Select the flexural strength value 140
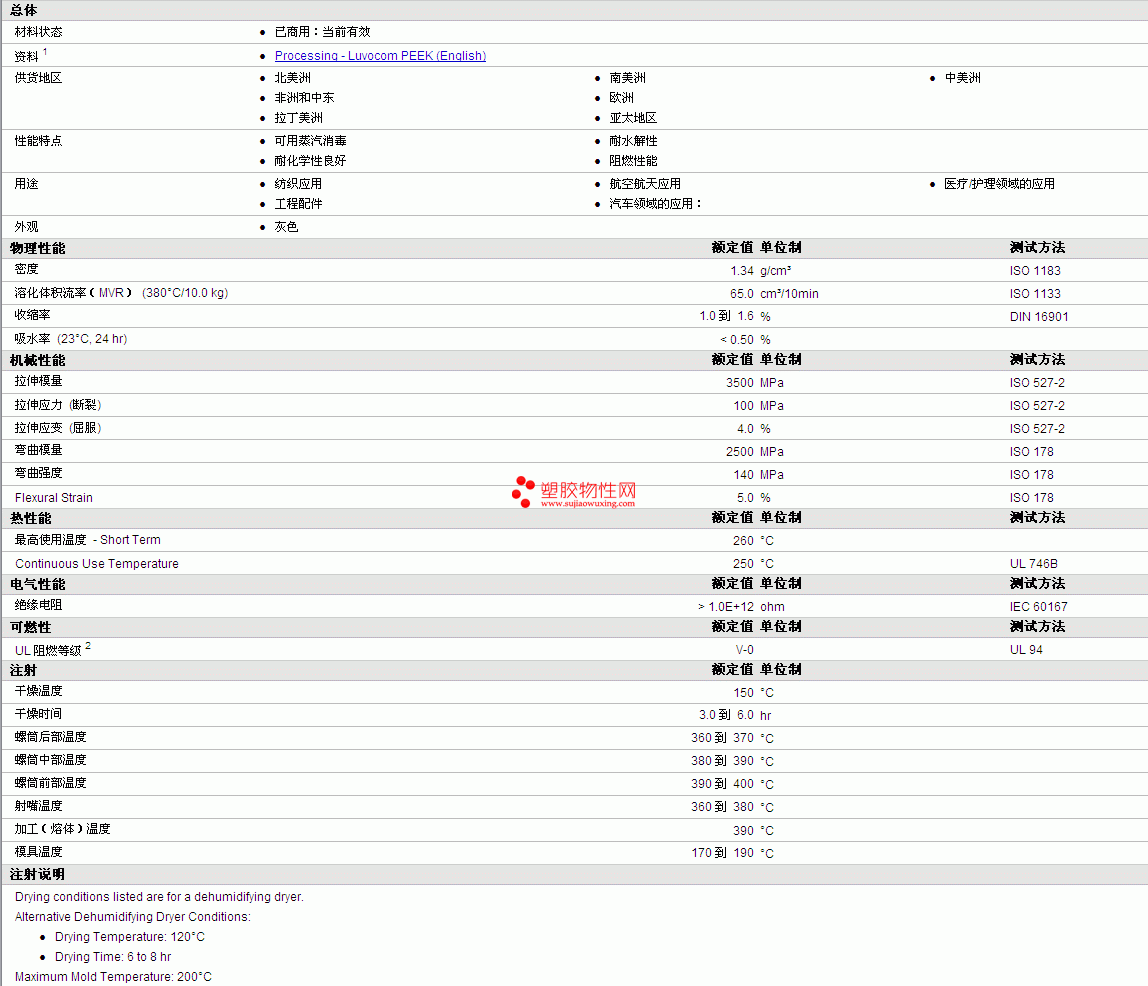Viewport: 1148px width, 986px height. [x=743, y=475]
